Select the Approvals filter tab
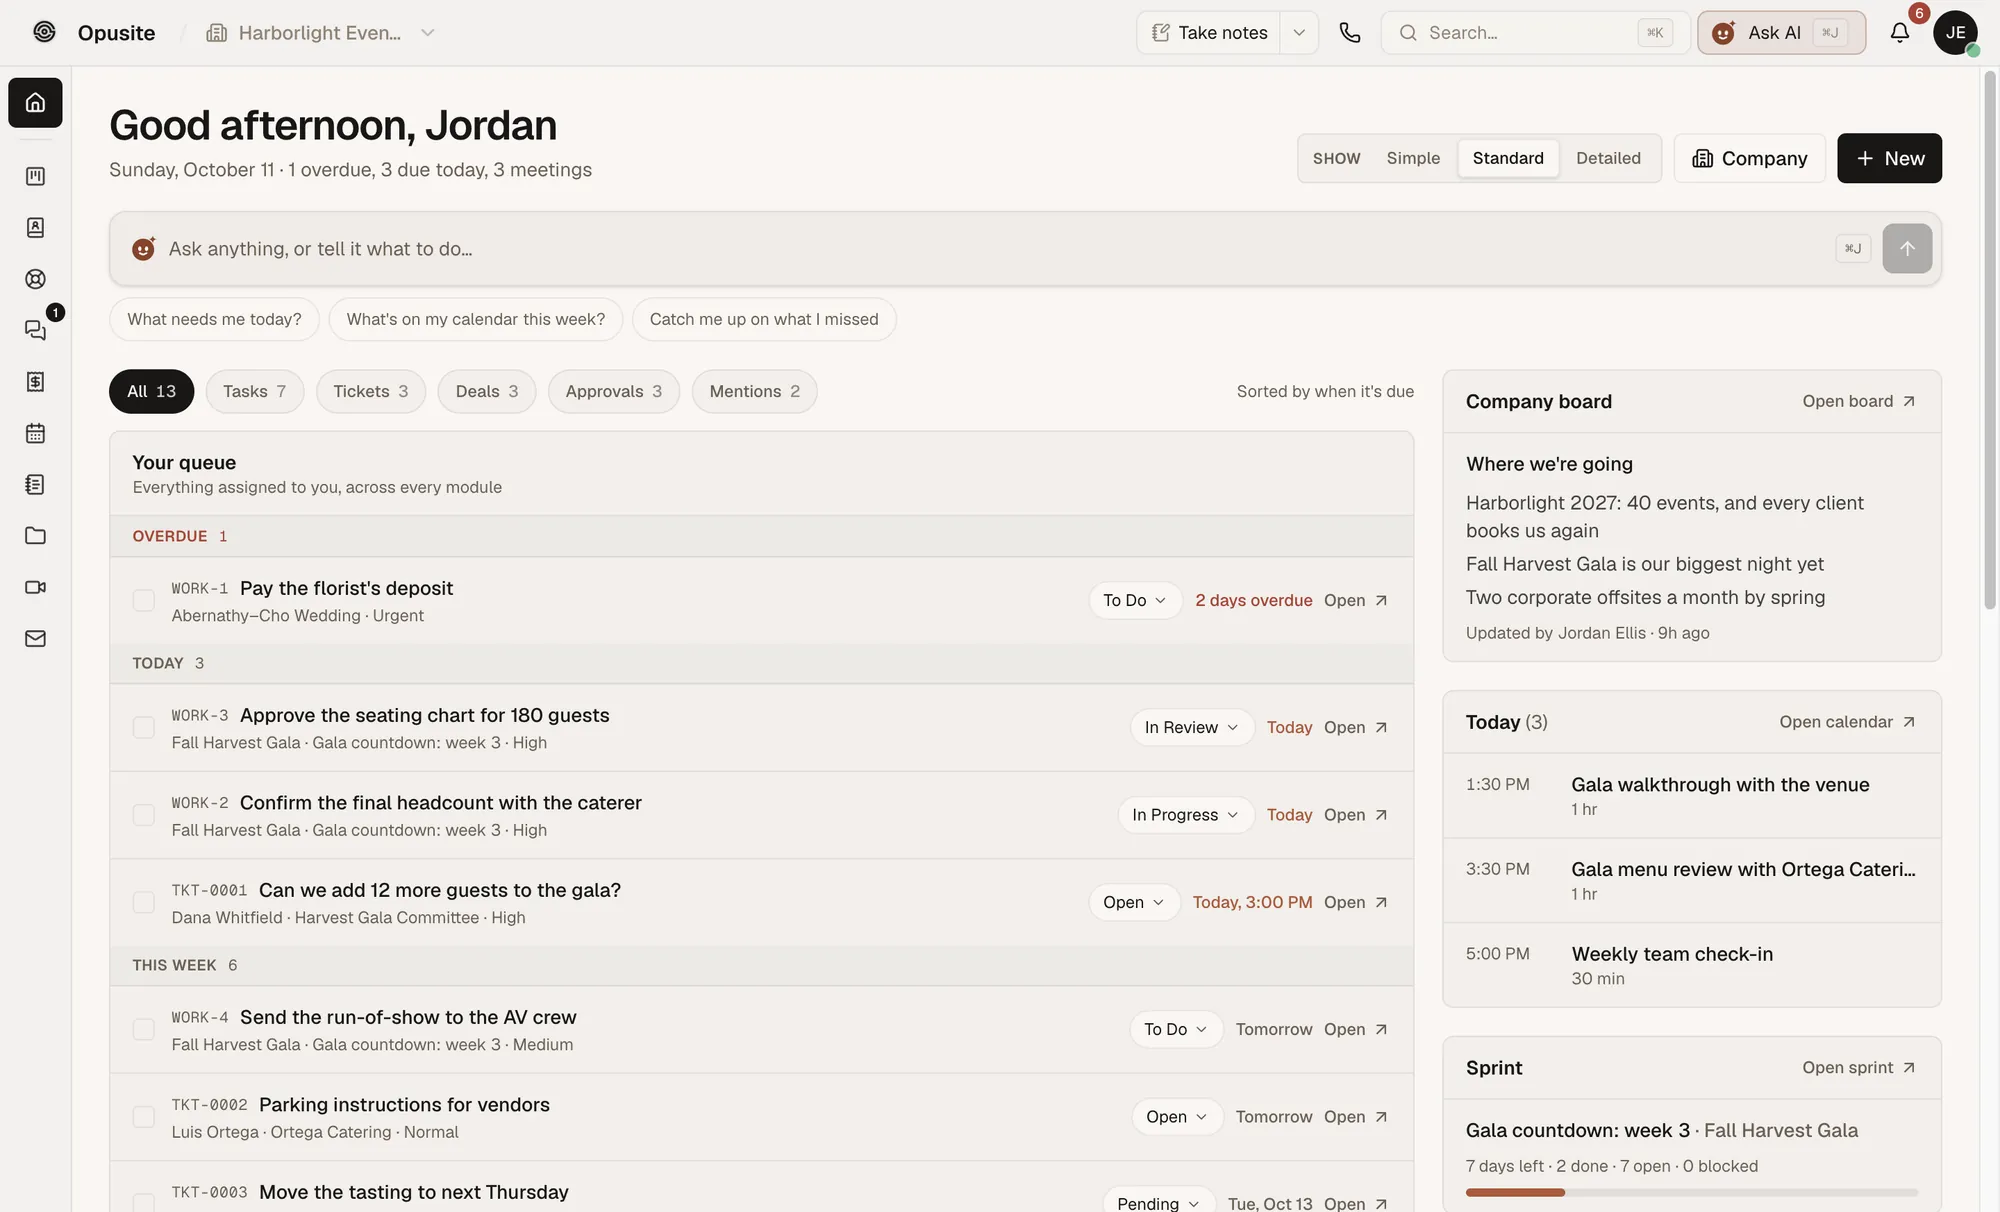The image size is (2000, 1212). coord(614,391)
